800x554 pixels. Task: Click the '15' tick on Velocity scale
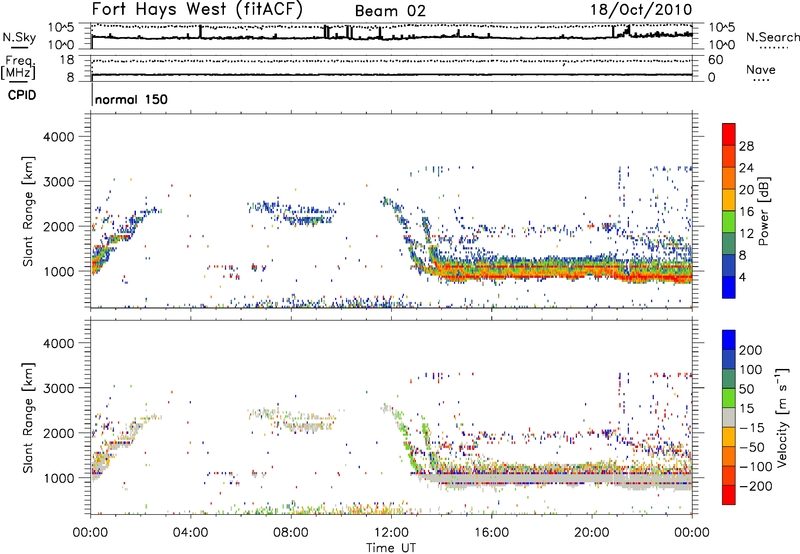point(745,408)
